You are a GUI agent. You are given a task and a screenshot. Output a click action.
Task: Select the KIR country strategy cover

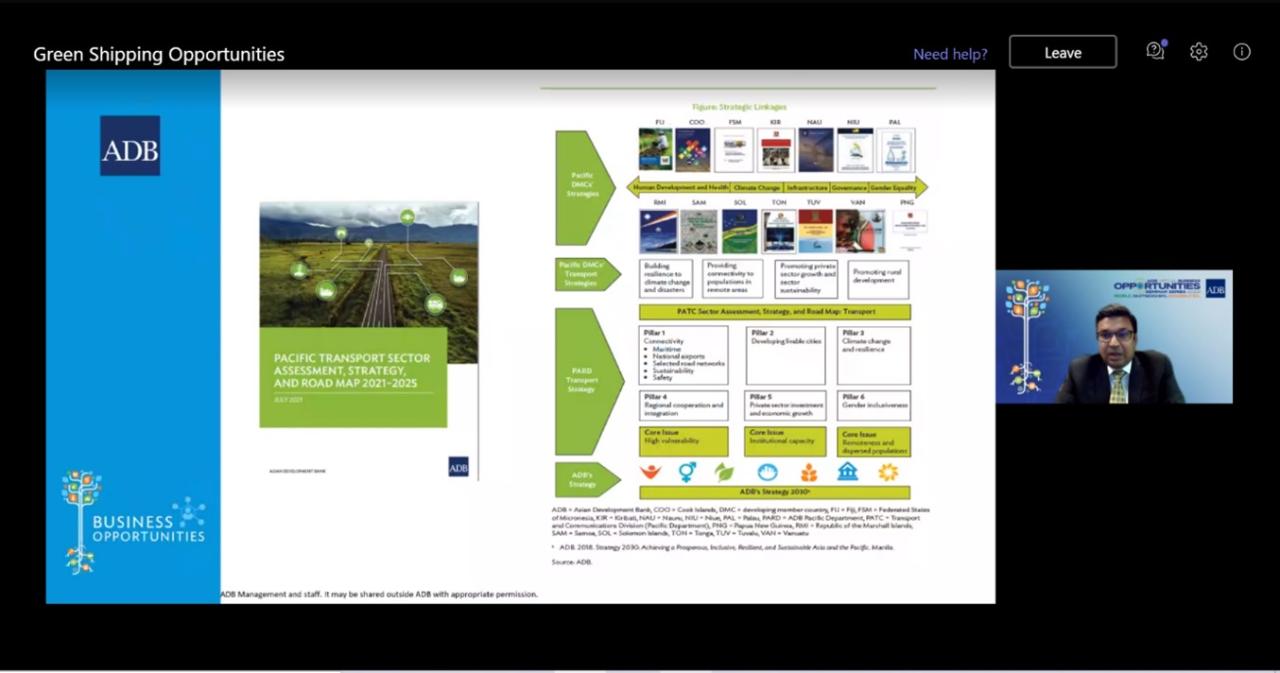[x=776, y=150]
